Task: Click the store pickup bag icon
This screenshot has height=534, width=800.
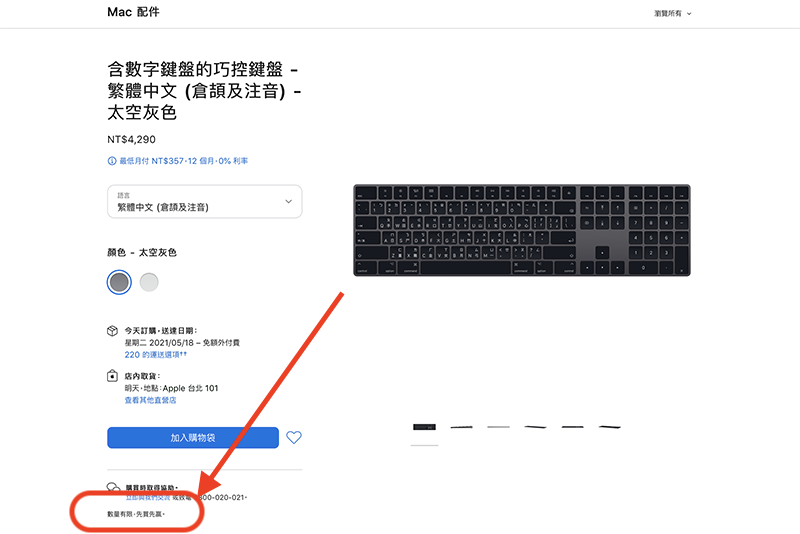Action: [x=112, y=376]
